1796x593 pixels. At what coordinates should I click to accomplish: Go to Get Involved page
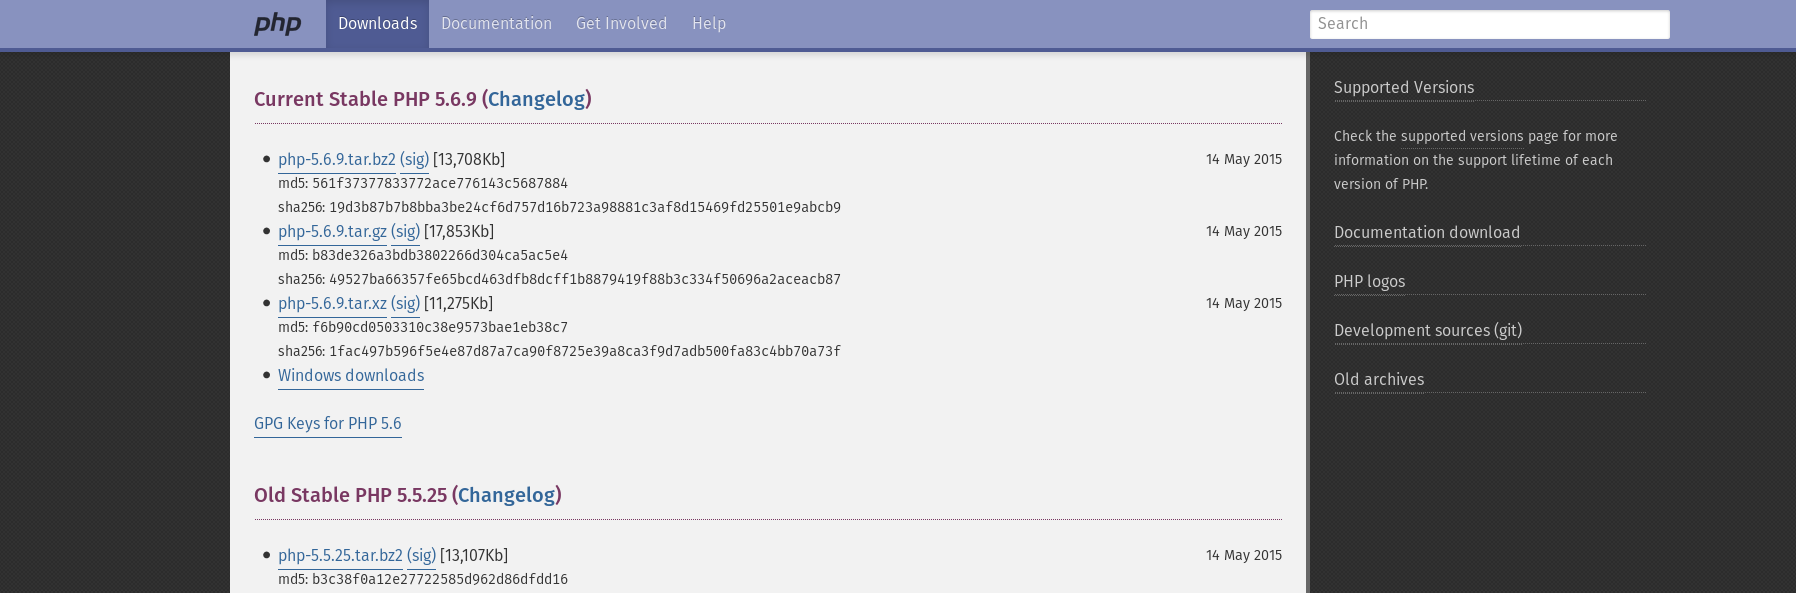(621, 24)
